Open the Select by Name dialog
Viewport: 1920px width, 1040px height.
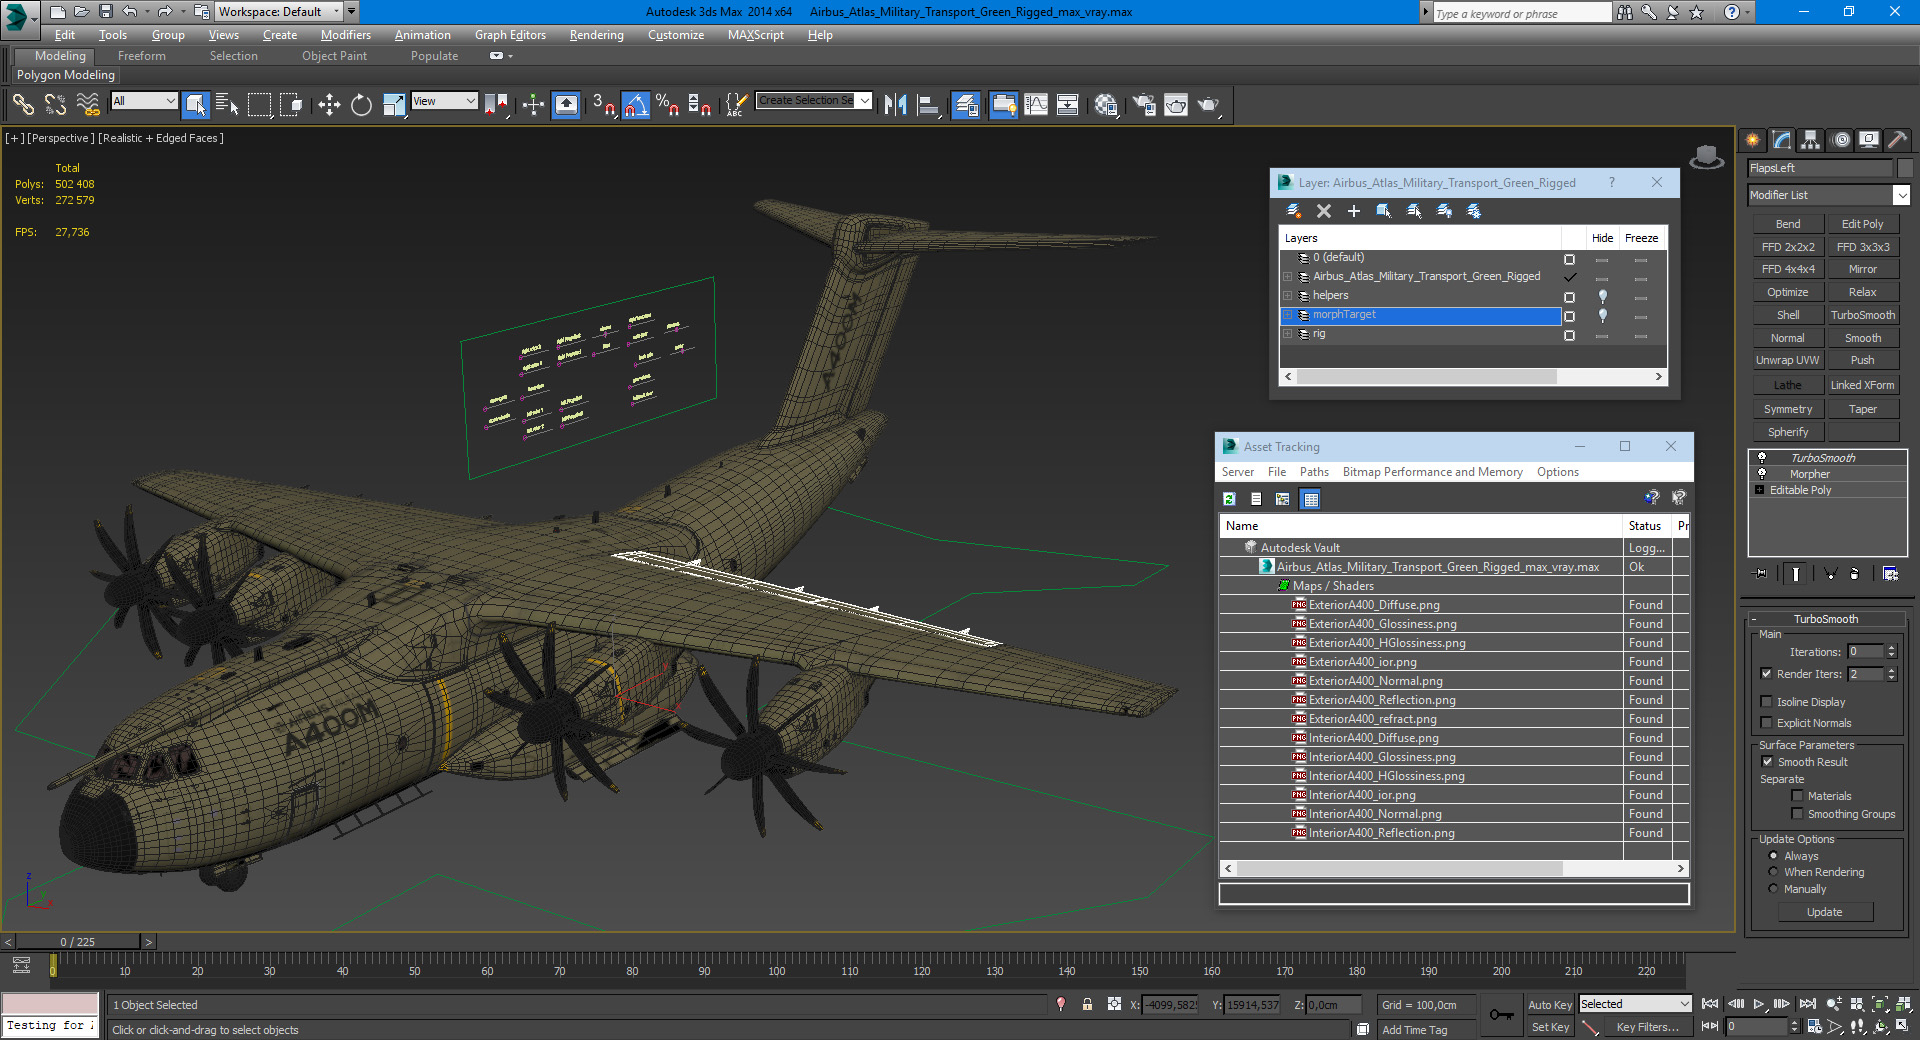(227, 104)
